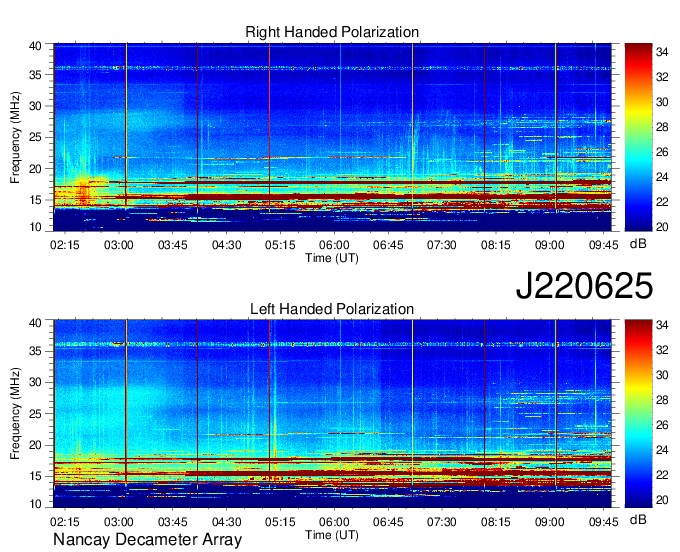The height and width of the screenshot is (552, 680).
Task: Click the 03:45 tick under Left Handed plot
Action: (173, 522)
